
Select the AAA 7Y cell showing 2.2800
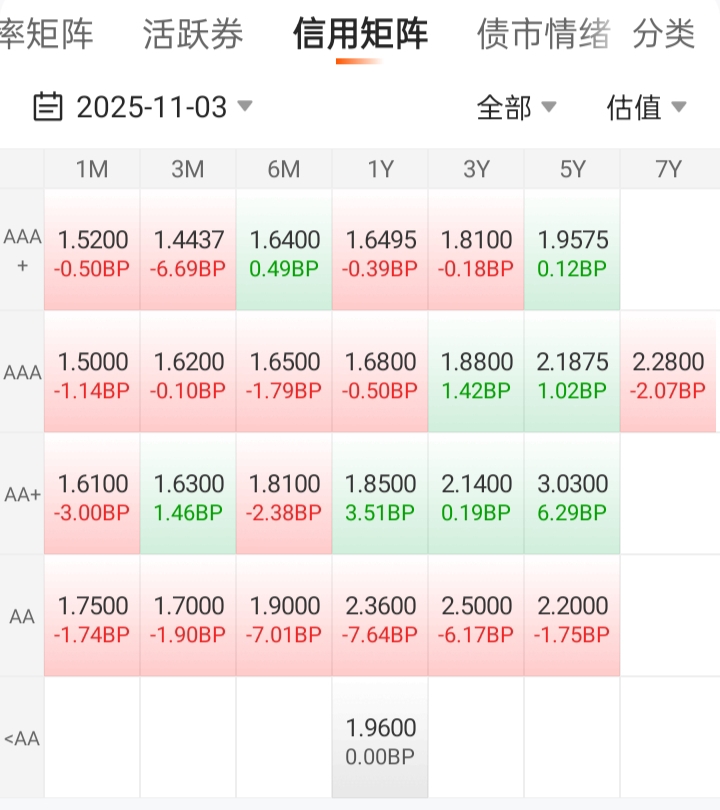point(668,374)
